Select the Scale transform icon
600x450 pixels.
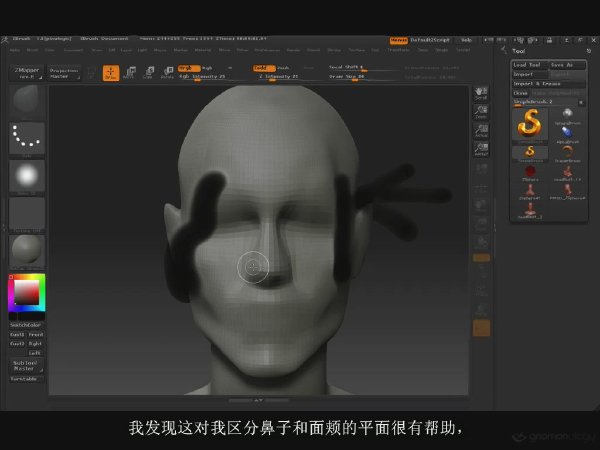click(x=148, y=72)
